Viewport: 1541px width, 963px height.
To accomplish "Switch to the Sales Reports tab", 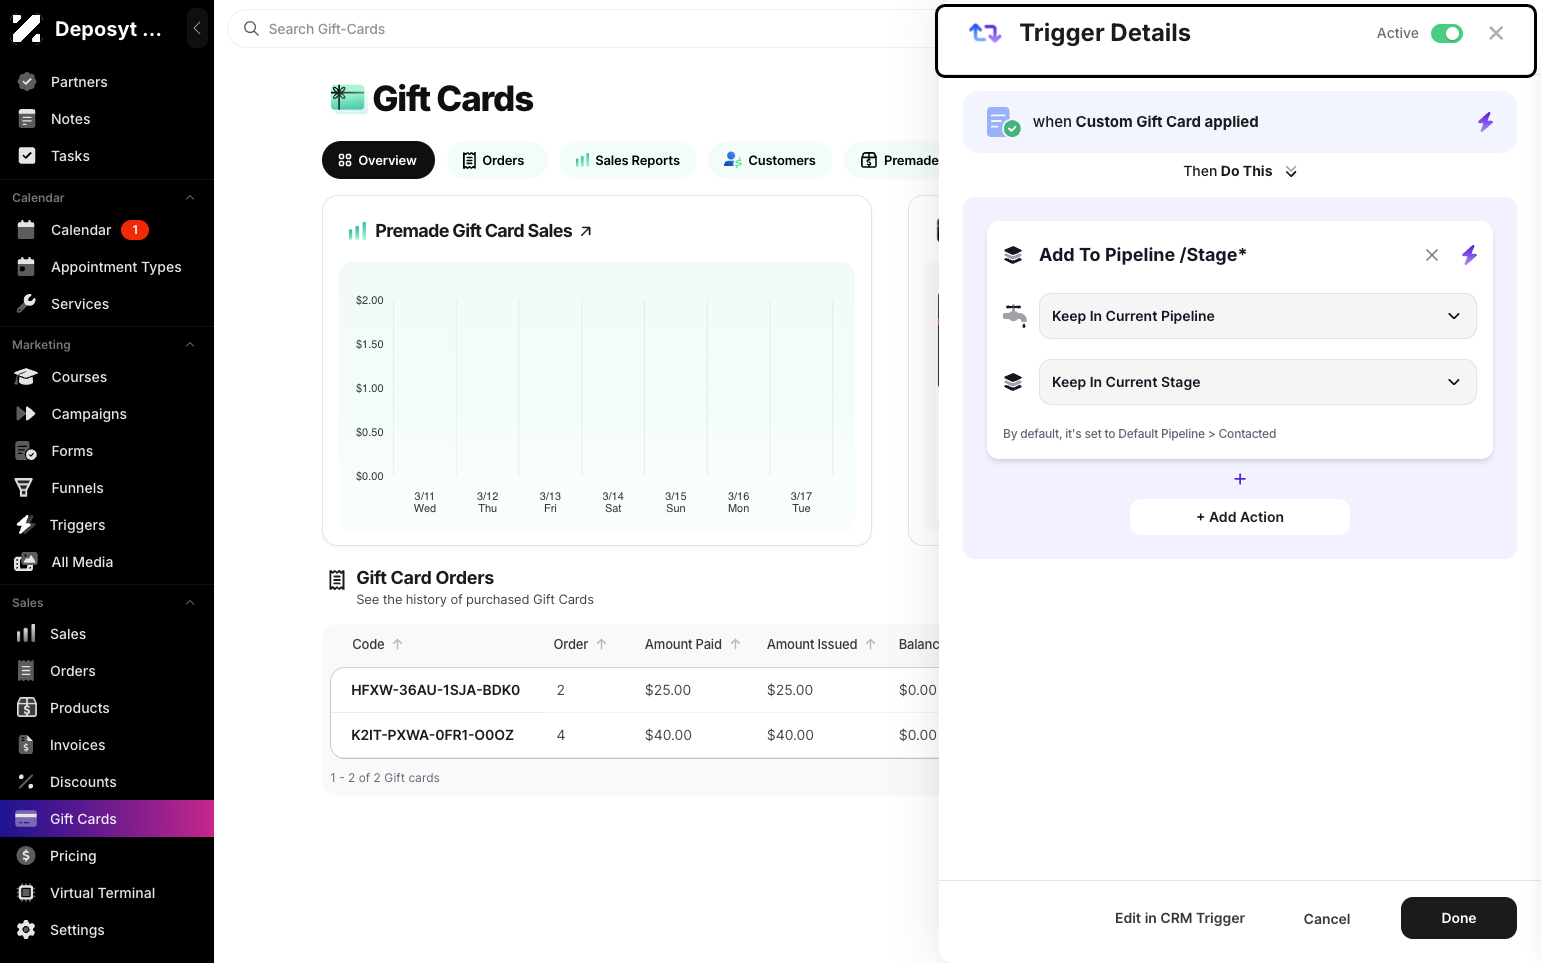I will [628, 160].
